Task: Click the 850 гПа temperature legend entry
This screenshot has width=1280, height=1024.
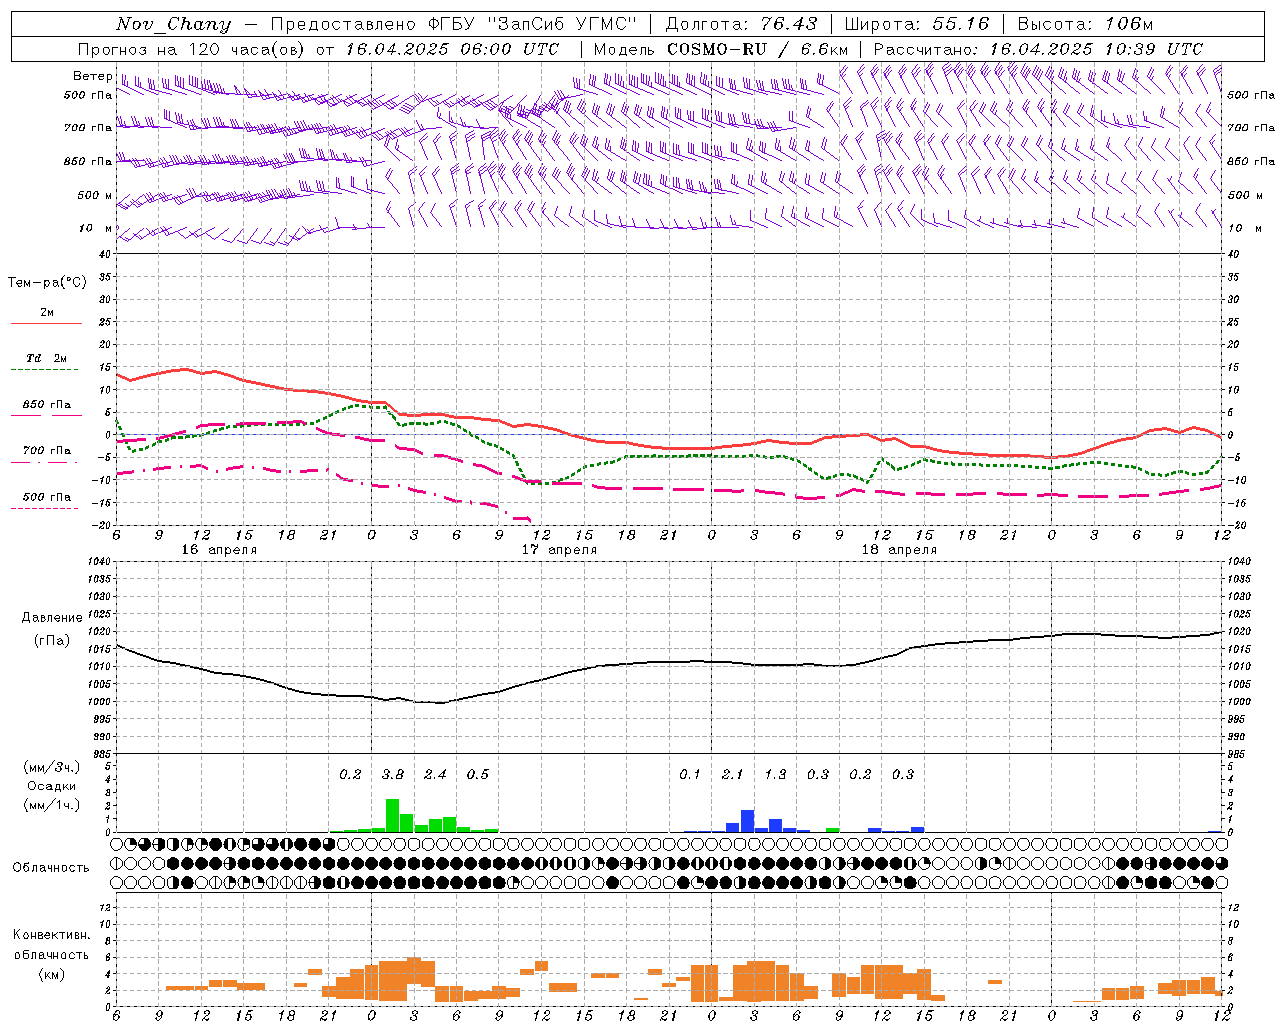Action: click(x=46, y=405)
